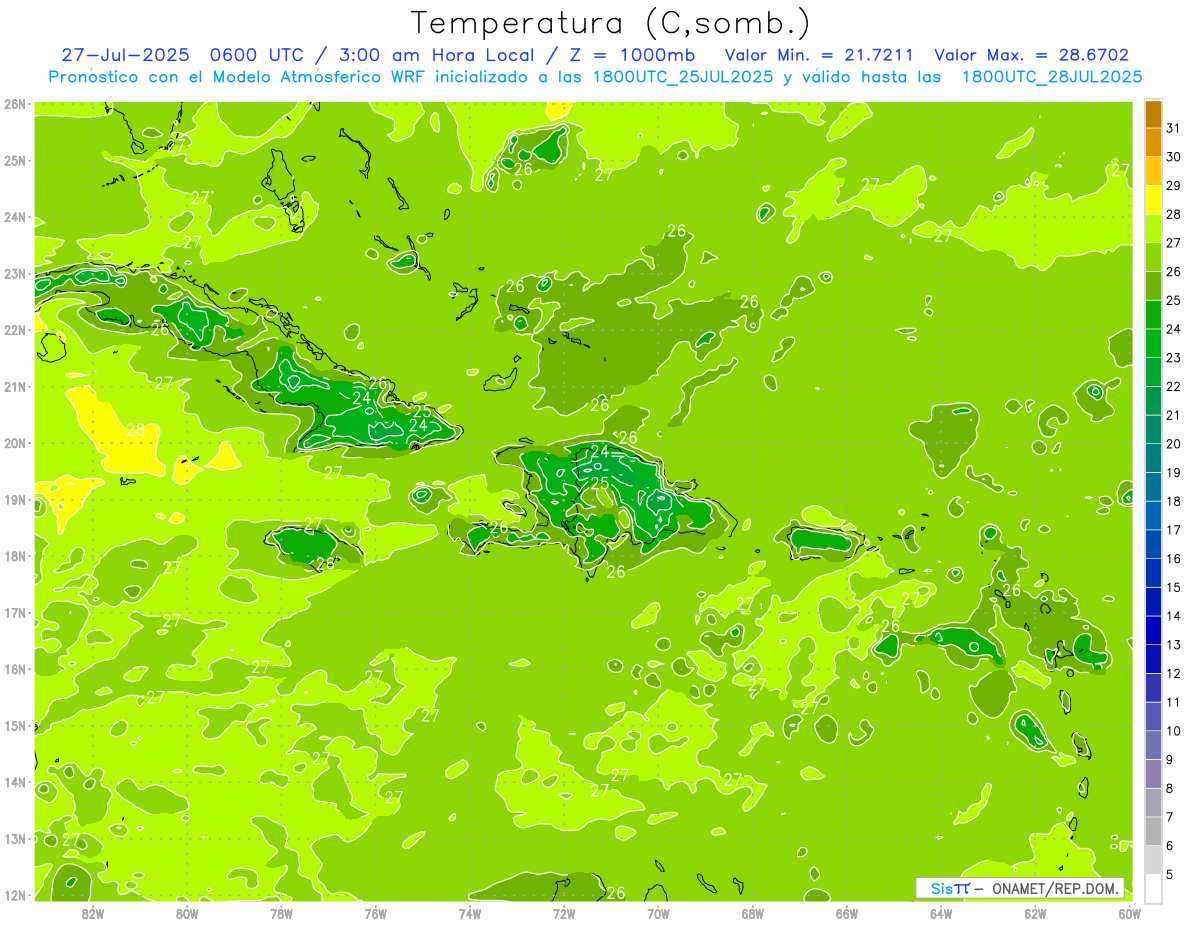Click the '18N' latitude axis label
This screenshot has height=927, width=1200.
click(x=14, y=556)
